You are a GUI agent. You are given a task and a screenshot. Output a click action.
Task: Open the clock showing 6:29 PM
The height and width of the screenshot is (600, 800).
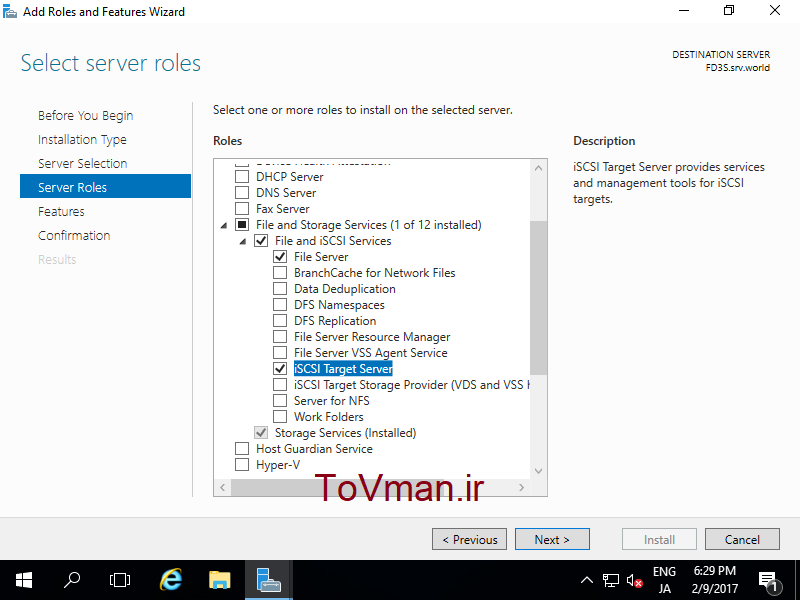tap(715, 580)
